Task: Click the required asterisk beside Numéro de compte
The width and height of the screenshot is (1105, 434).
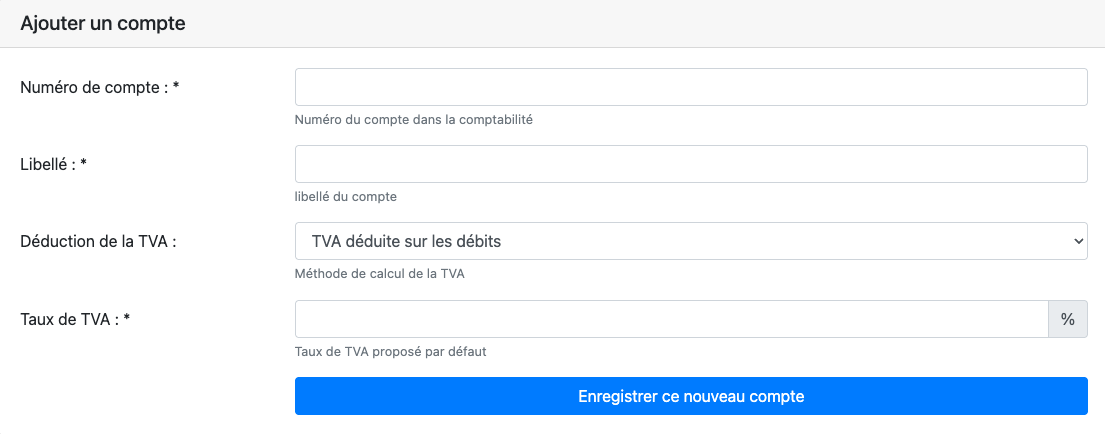Action: 176,87
